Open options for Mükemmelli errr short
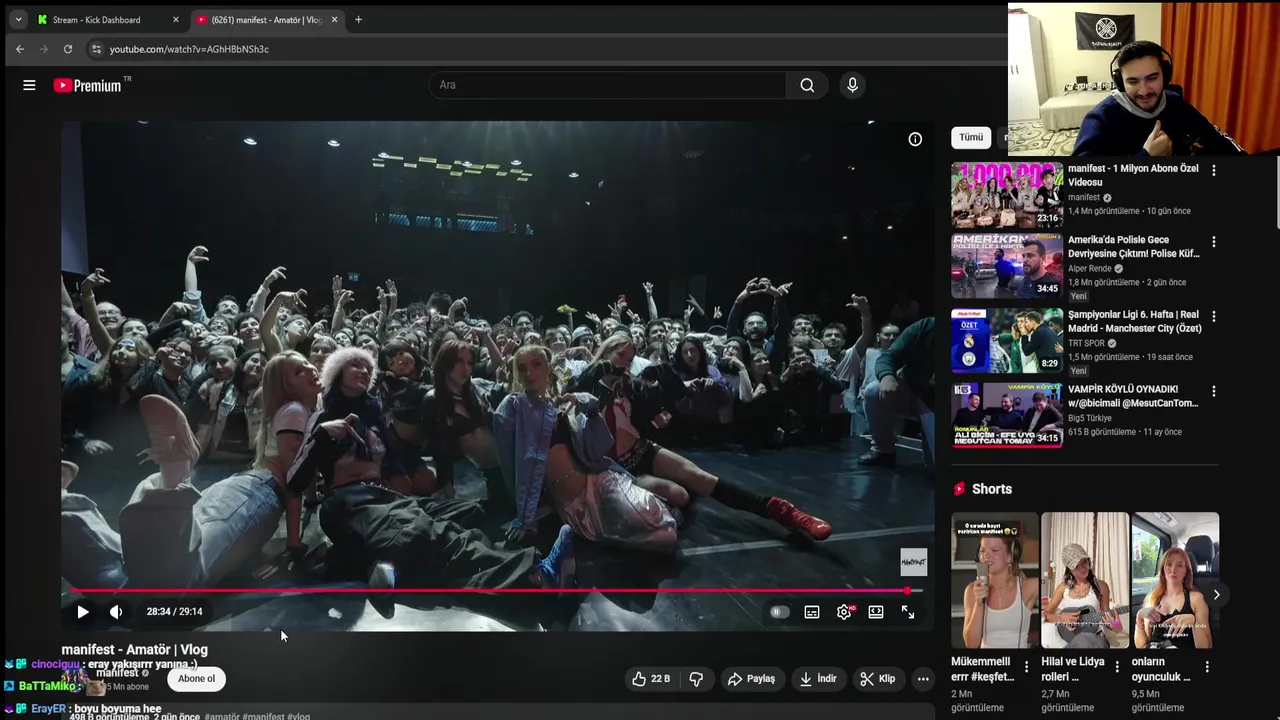This screenshot has width=1280, height=720. point(1027,667)
